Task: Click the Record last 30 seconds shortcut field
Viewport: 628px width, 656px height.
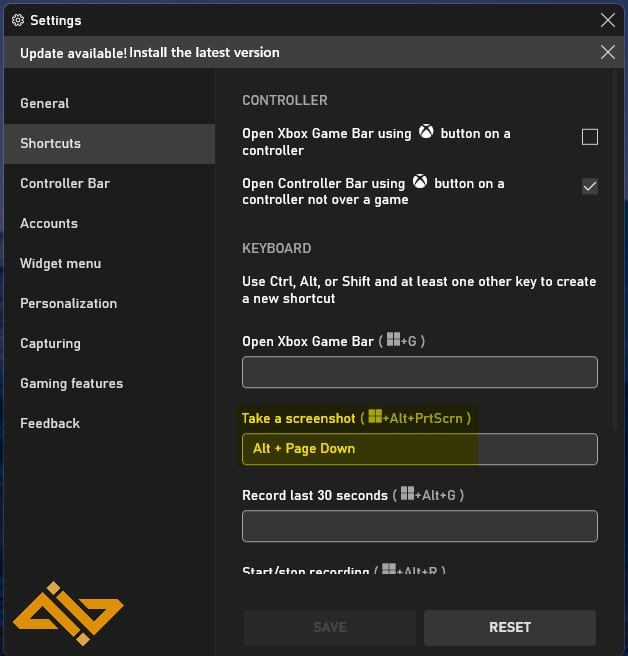Action: point(420,526)
